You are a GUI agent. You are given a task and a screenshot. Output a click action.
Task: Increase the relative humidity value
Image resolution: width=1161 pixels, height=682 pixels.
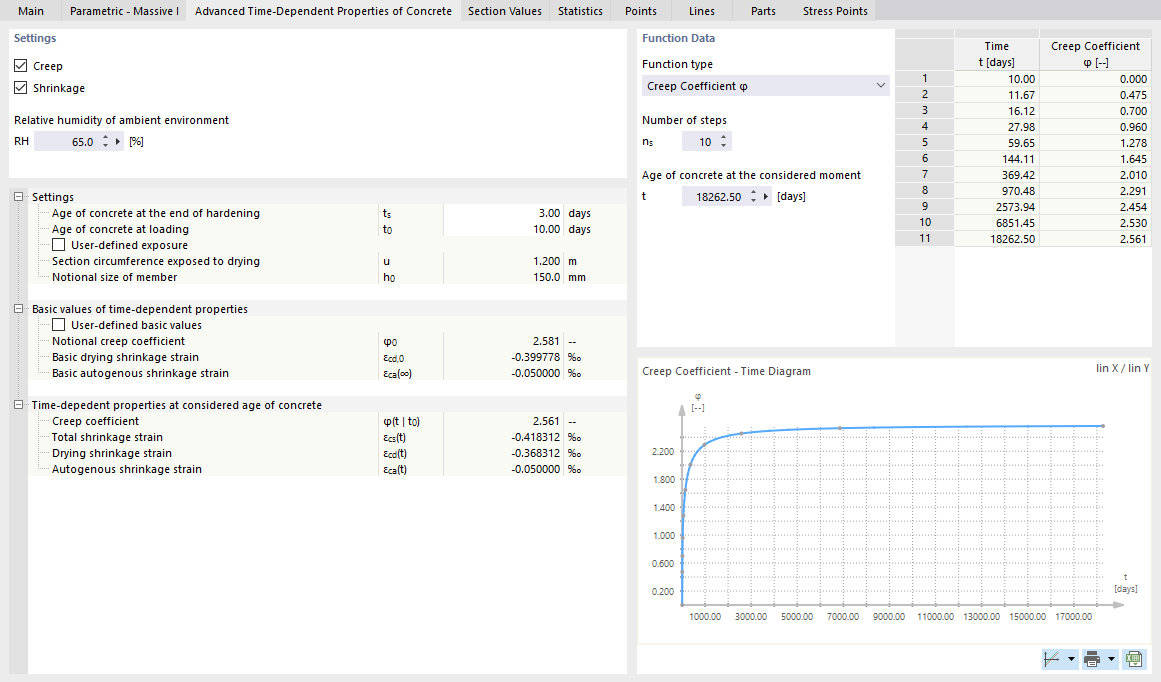click(105, 138)
